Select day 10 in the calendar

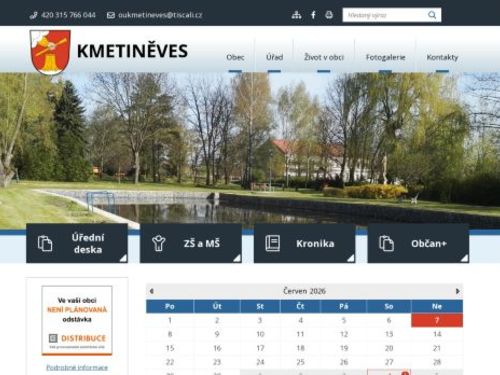[x=260, y=334]
